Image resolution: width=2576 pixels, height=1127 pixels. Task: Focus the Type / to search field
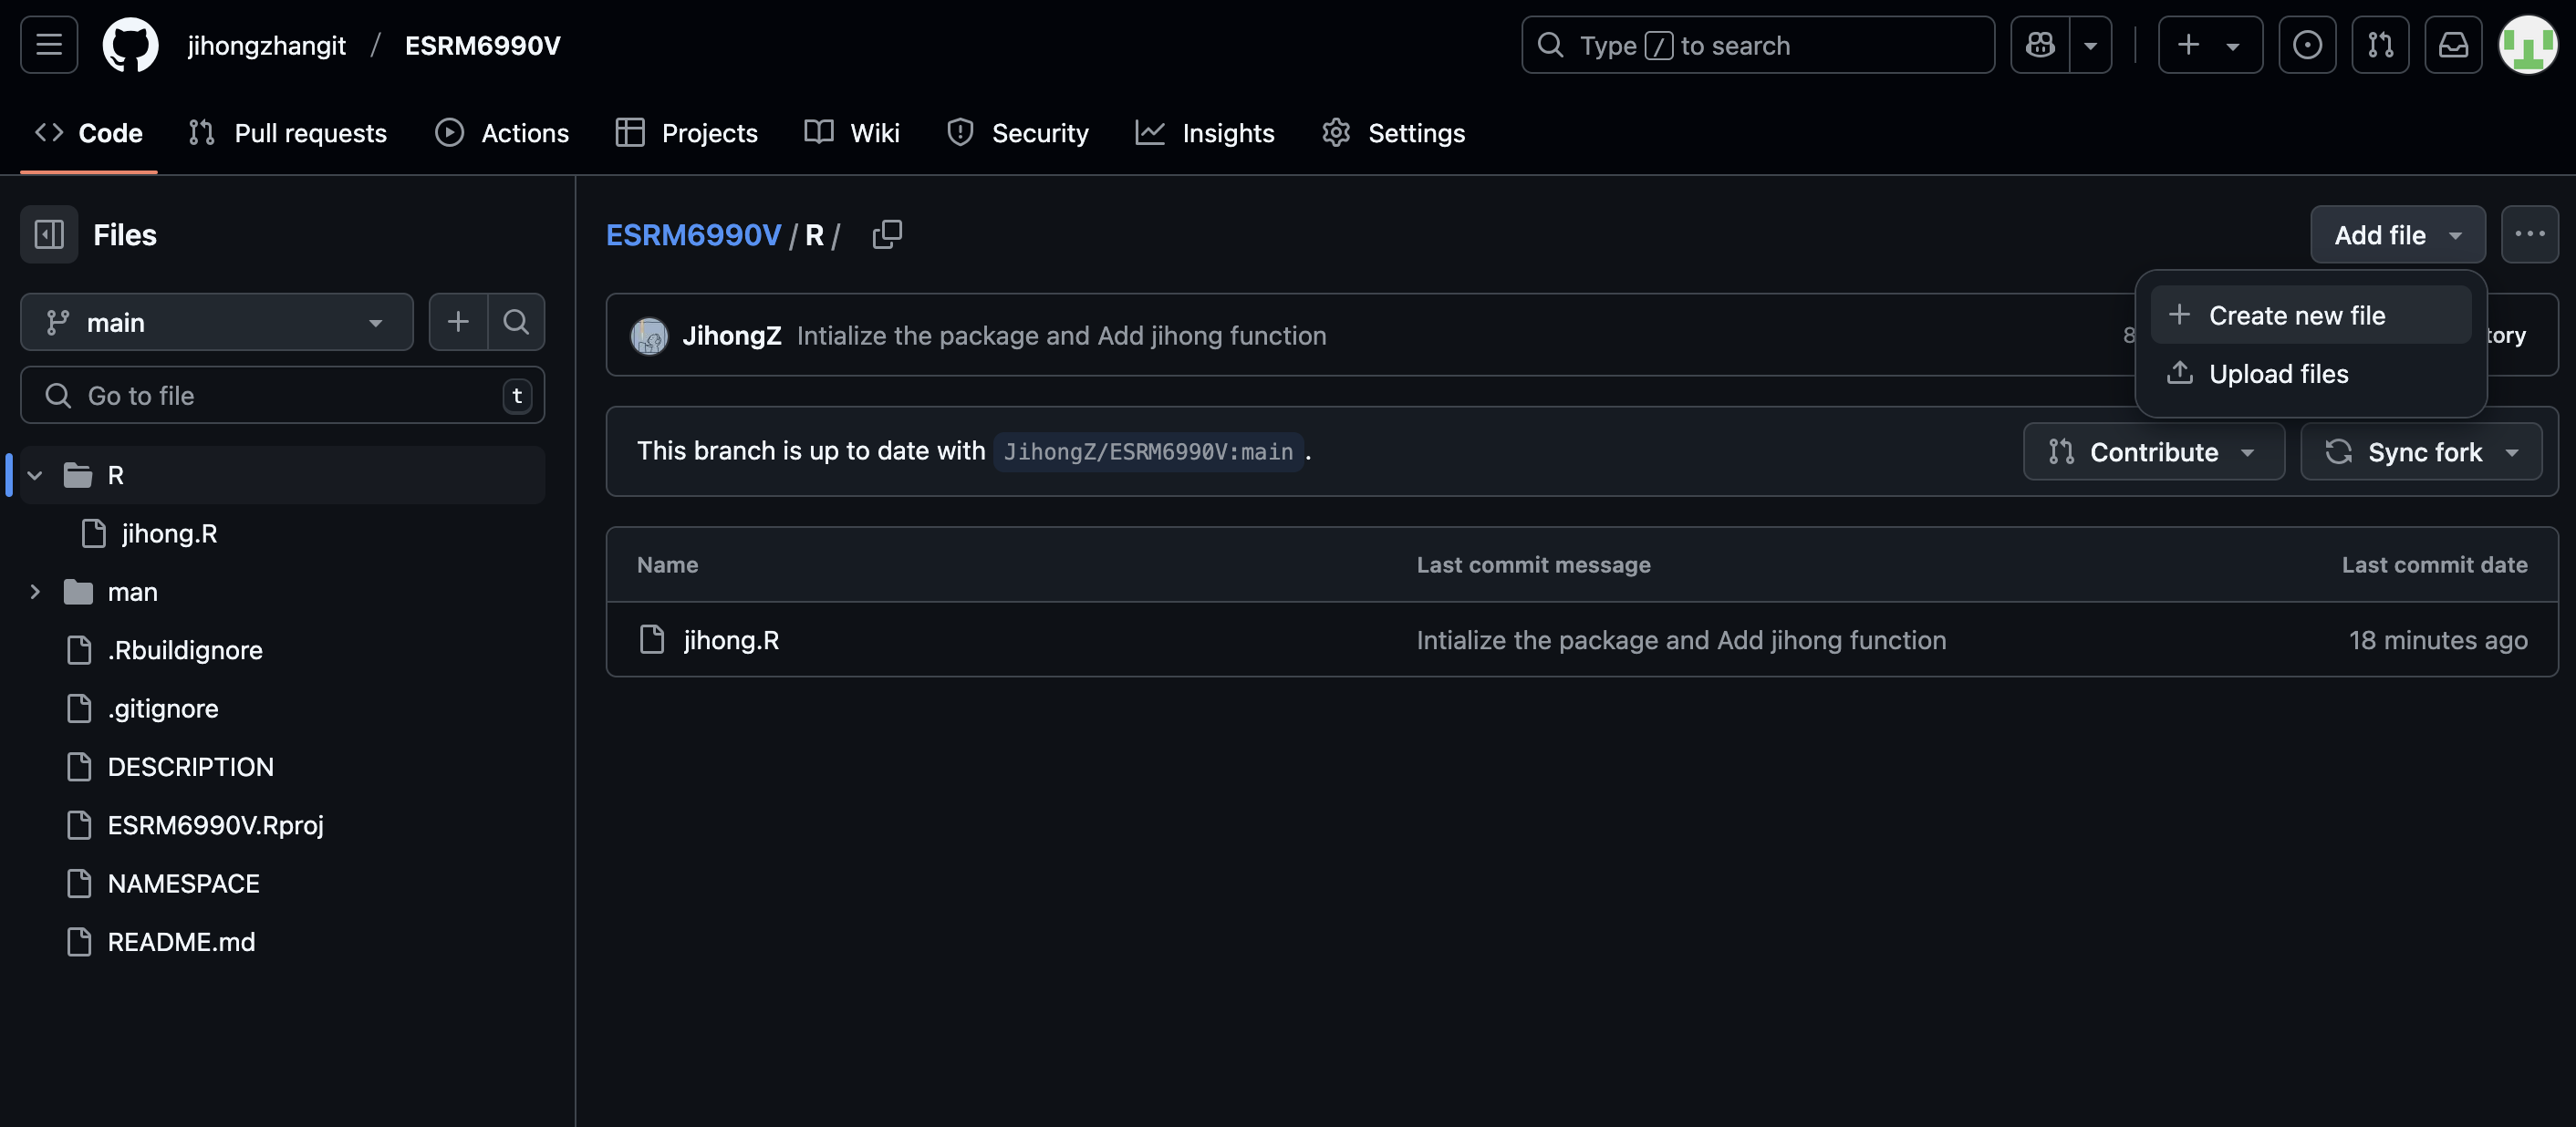pos(1757,45)
